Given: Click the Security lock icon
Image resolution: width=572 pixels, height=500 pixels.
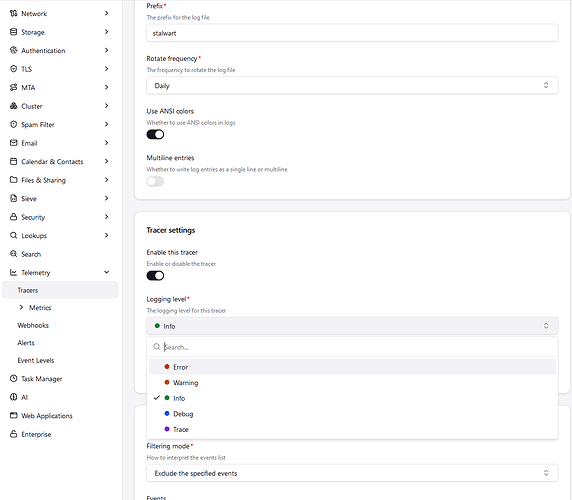Looking at the screenshot, I should pos(13,217).
